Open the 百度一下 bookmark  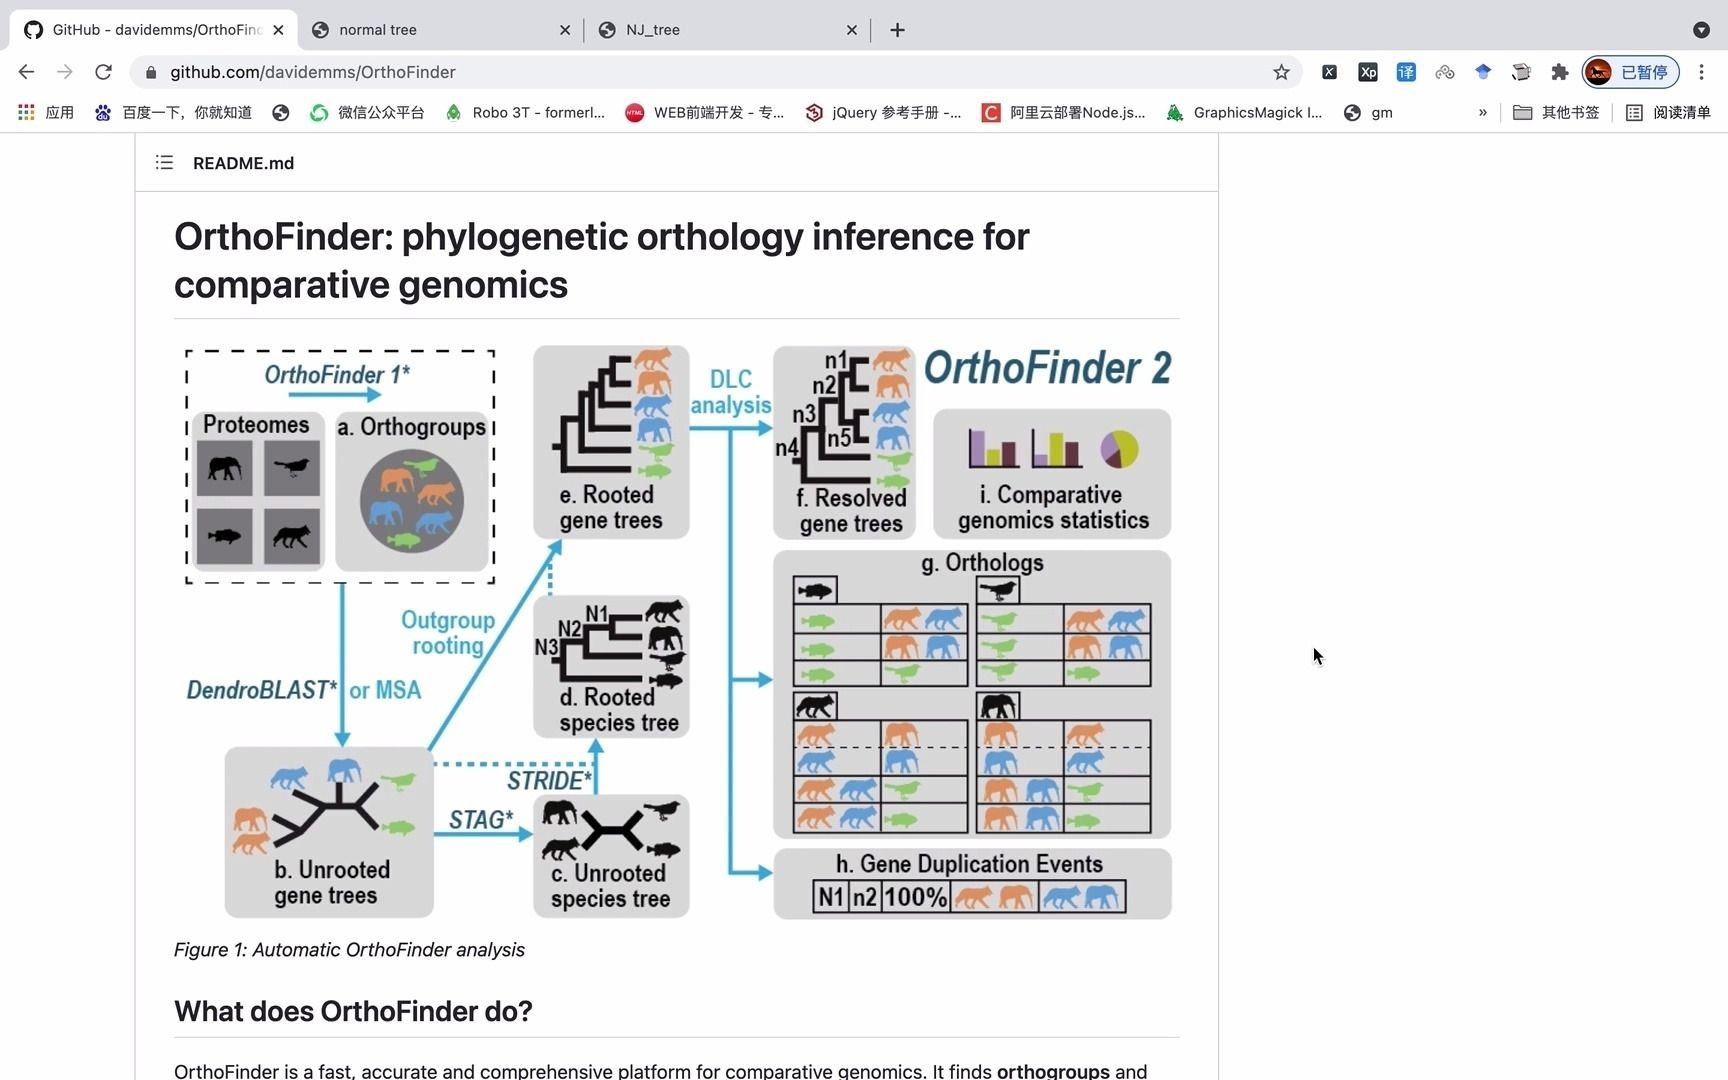(x=173, y=112)
